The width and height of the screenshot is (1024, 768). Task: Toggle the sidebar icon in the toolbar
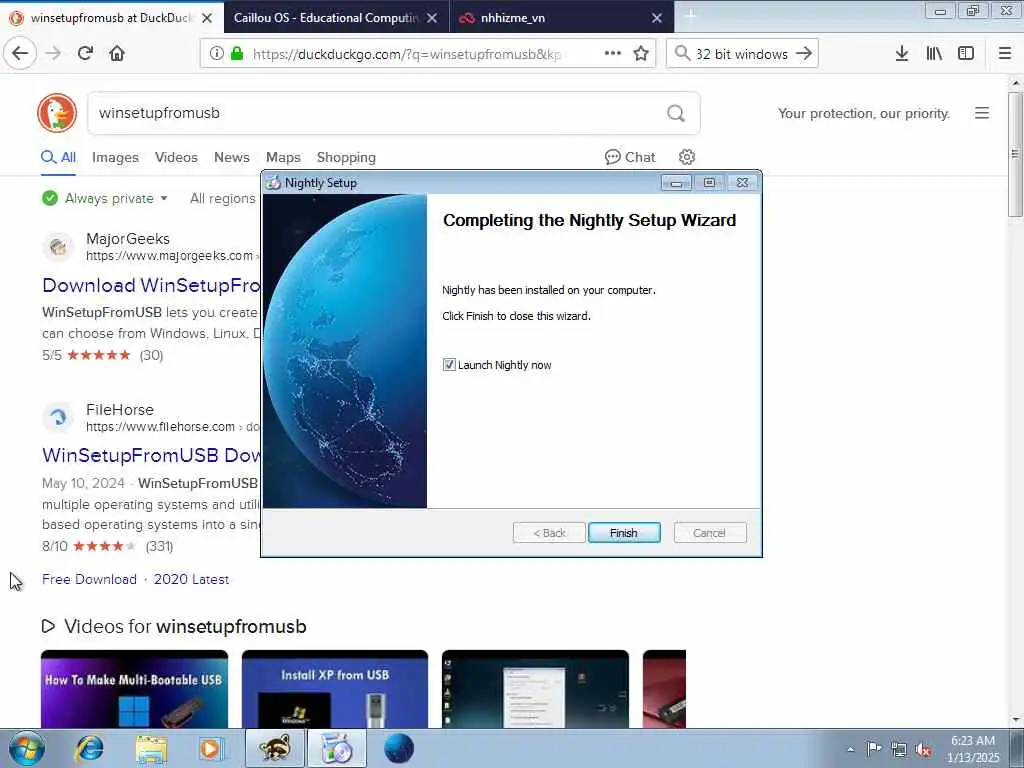[x=966, y=54]
